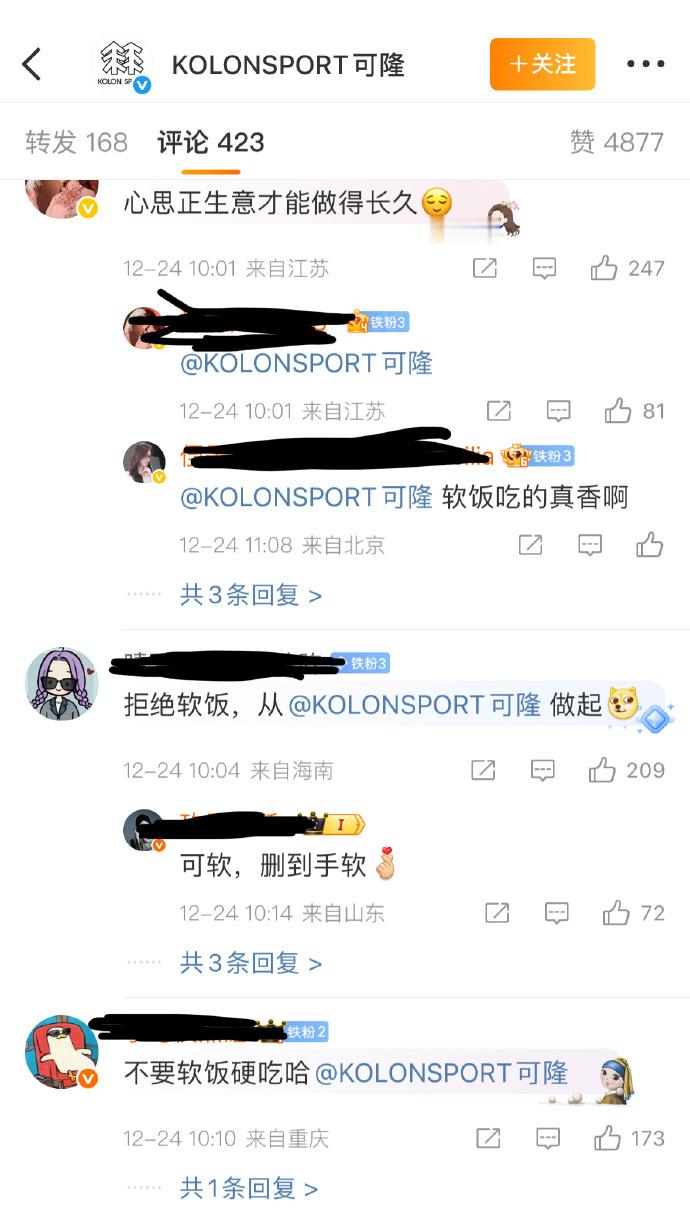Select the 评论 423 tab

(211, 142)
